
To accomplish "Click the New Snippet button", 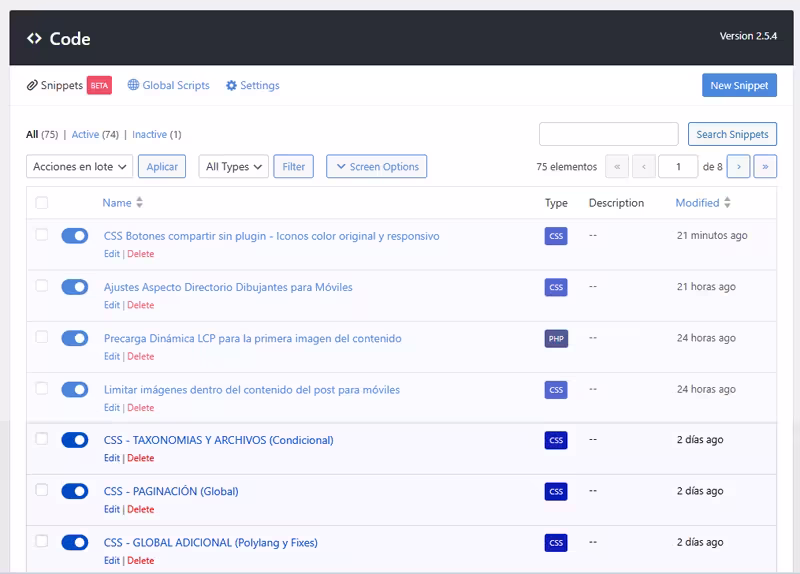I will (x=739, y=86).
